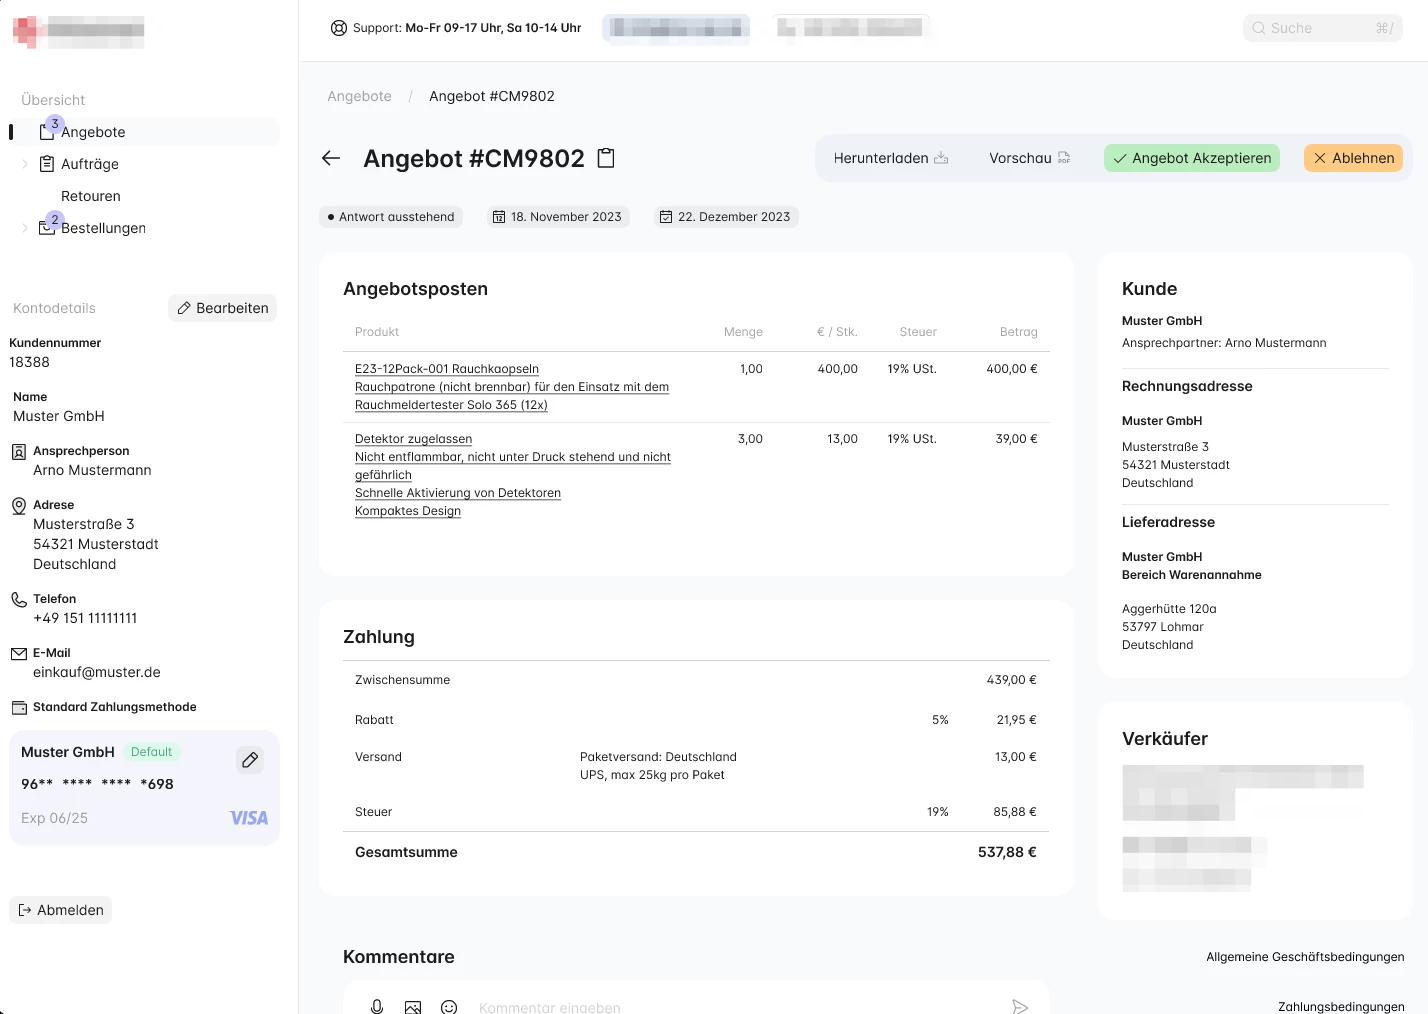This screenshot has height=1014, width=1428.
Task: Focus the Suche search field
Action: [1323, 28]
